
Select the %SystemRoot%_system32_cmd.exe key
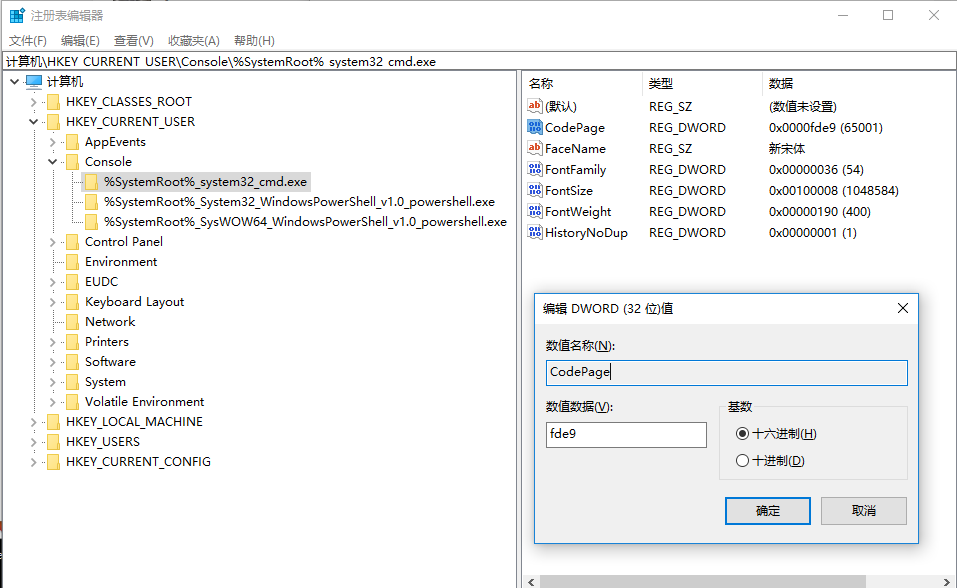205,182
